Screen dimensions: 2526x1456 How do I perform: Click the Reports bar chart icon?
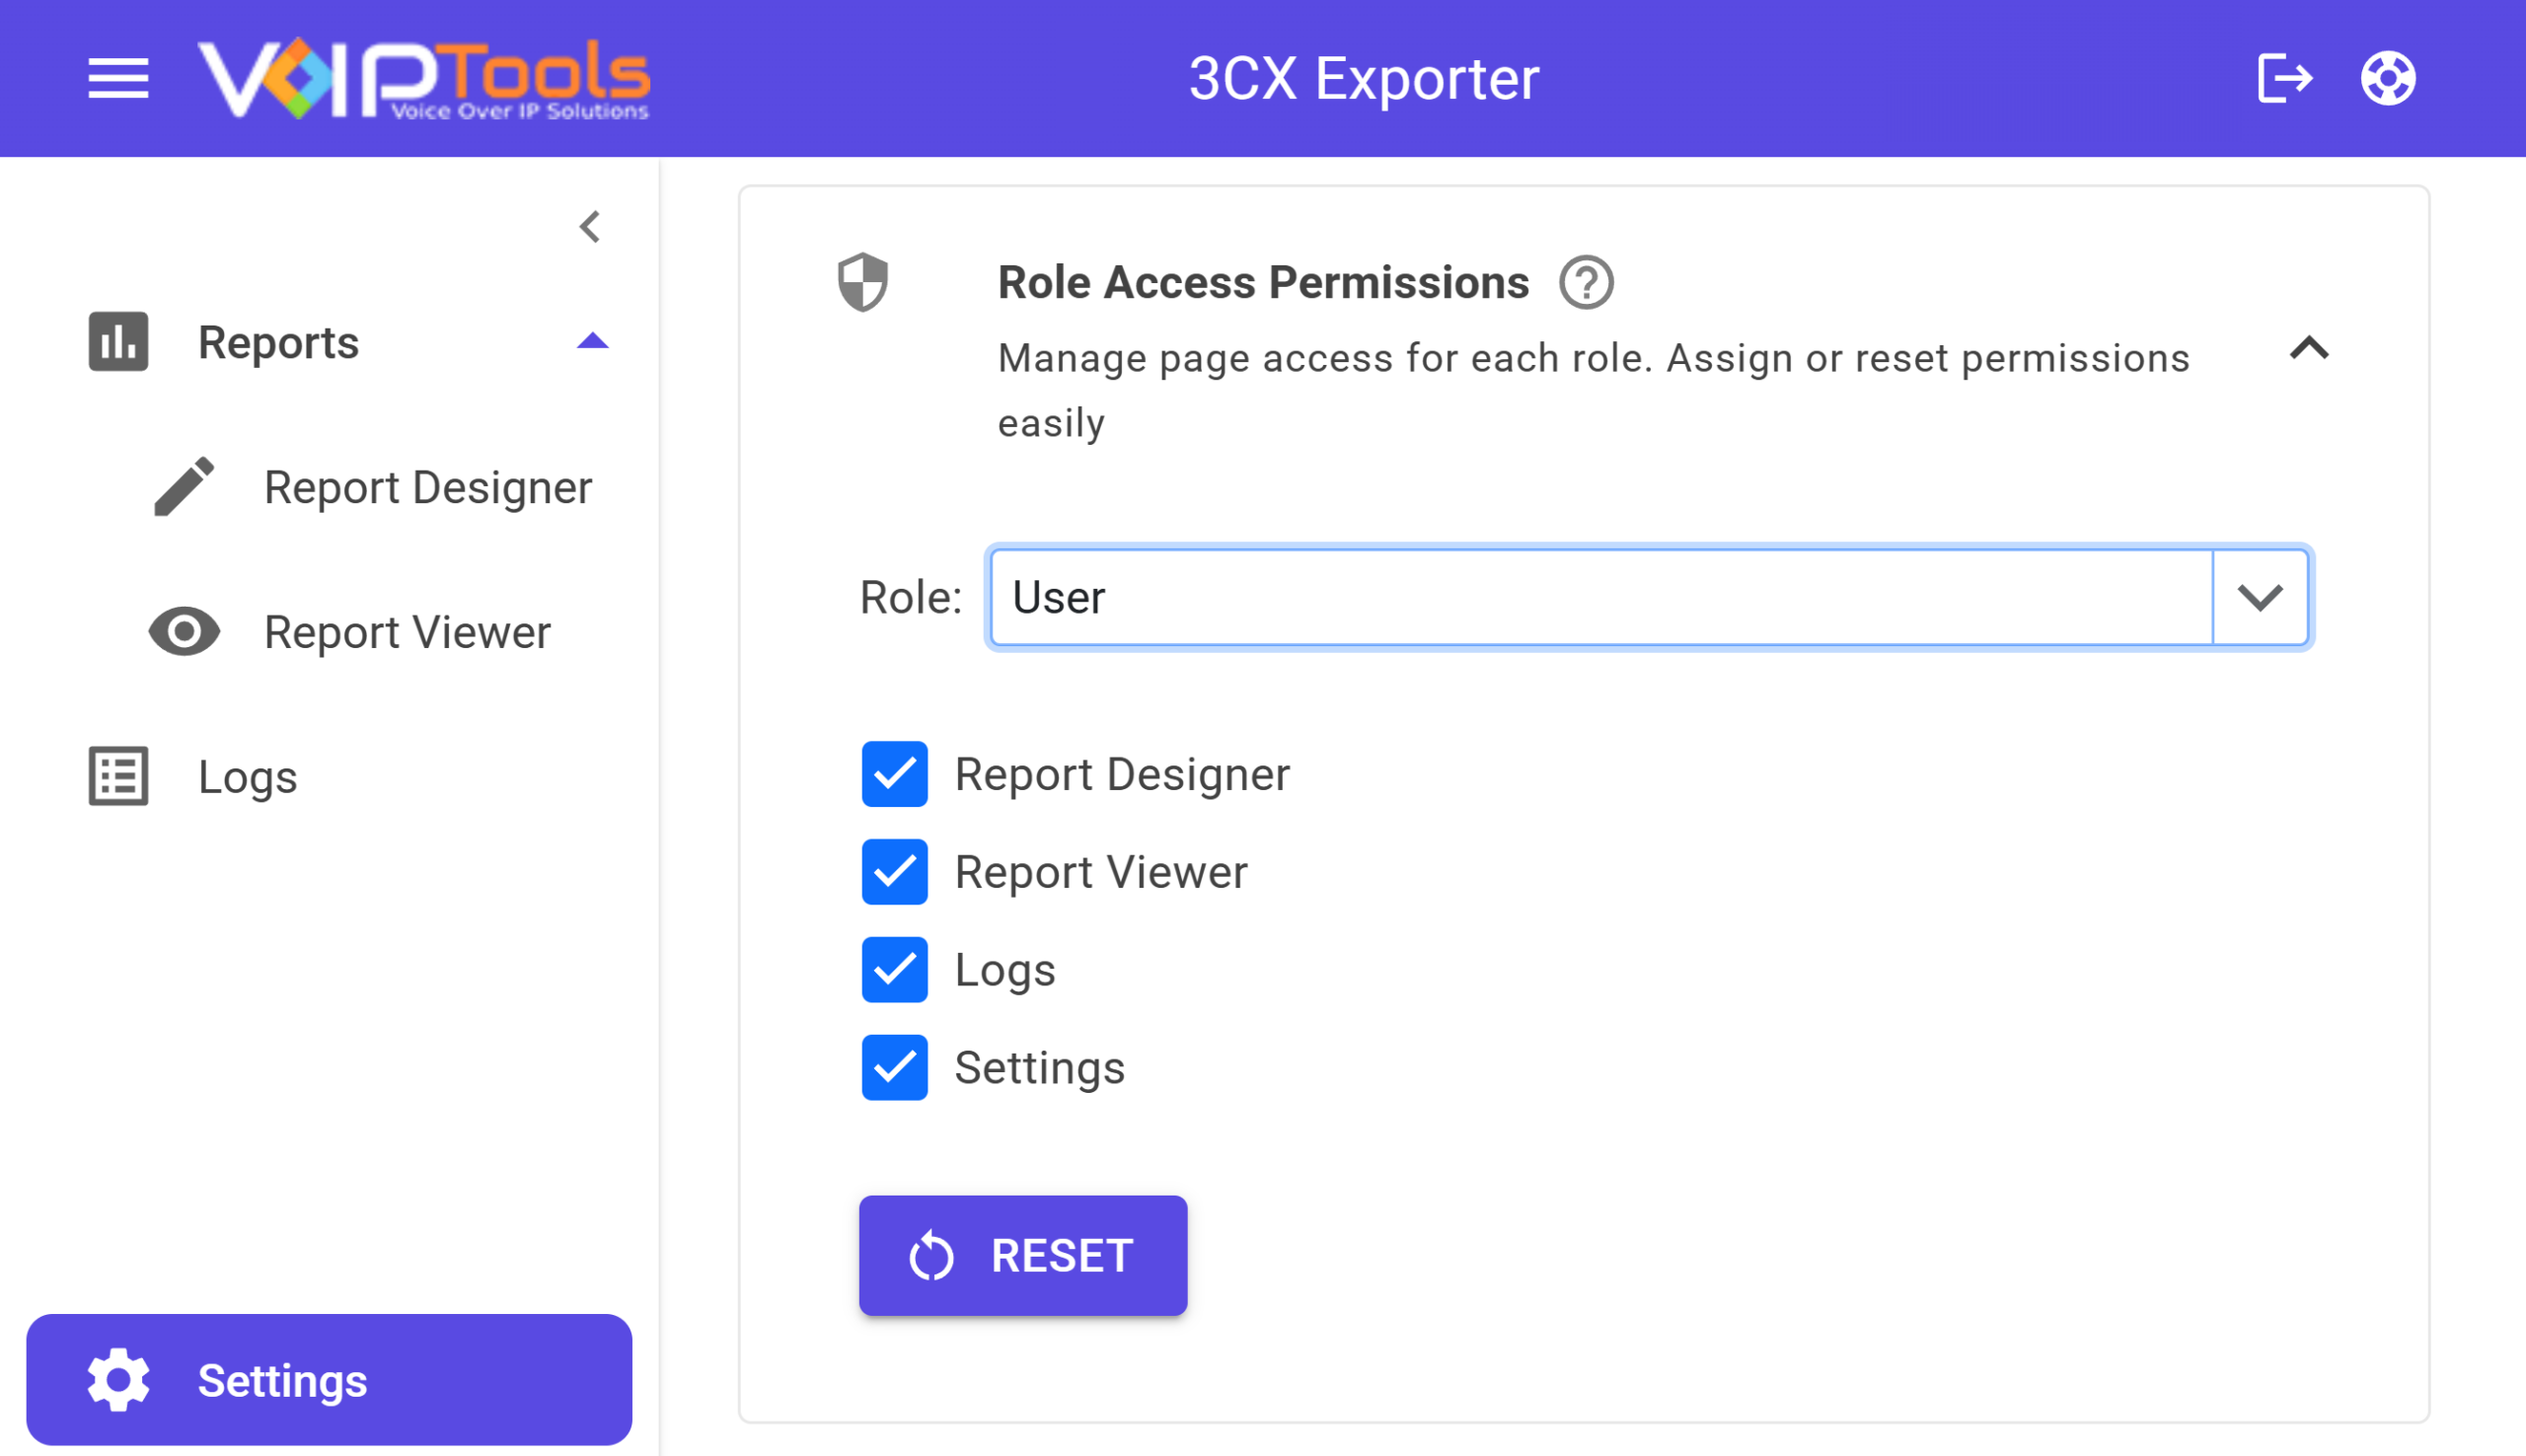pyautogui.click(x=118, y=342)
